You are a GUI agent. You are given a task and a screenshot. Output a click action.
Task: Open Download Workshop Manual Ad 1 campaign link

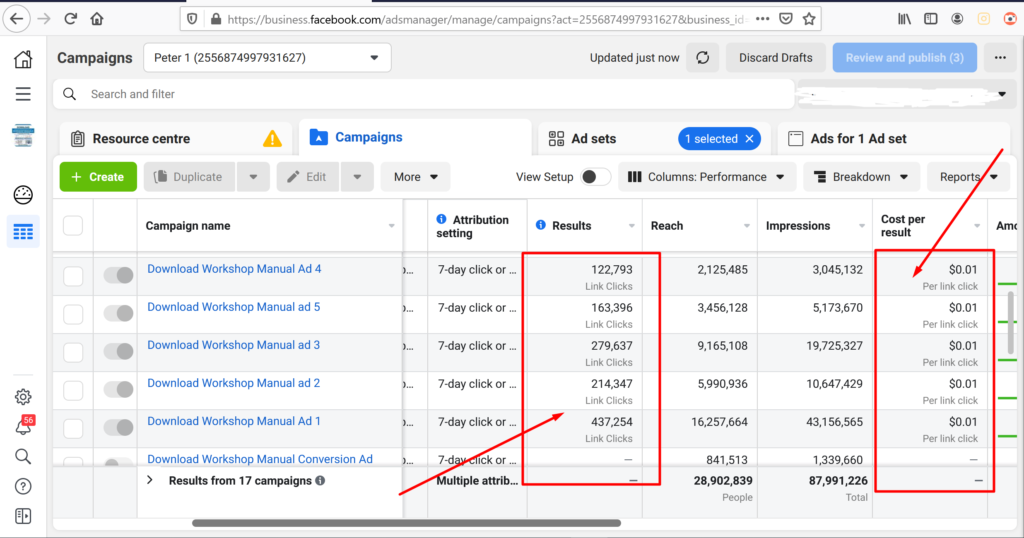coord(234,421)
